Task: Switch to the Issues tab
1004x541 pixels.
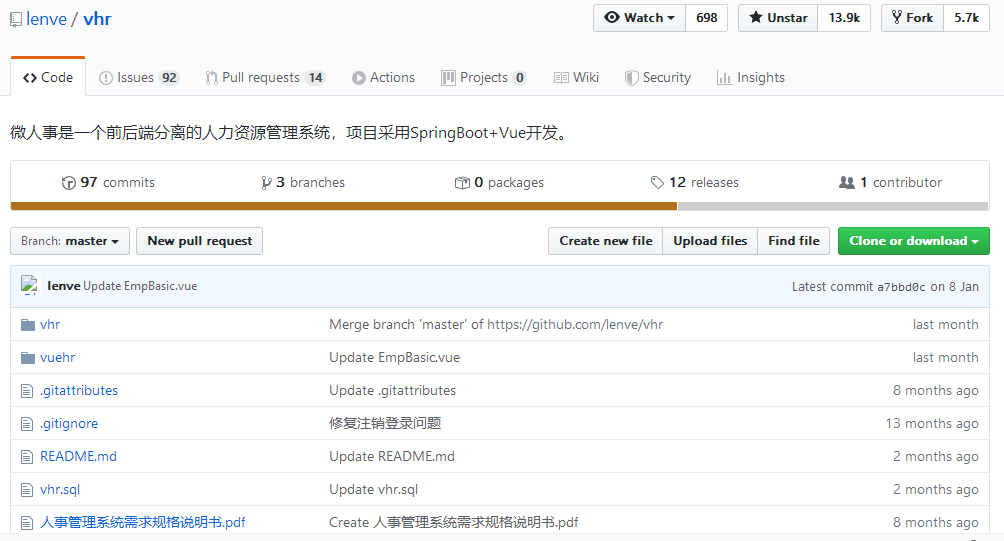Action: [139, 77]
